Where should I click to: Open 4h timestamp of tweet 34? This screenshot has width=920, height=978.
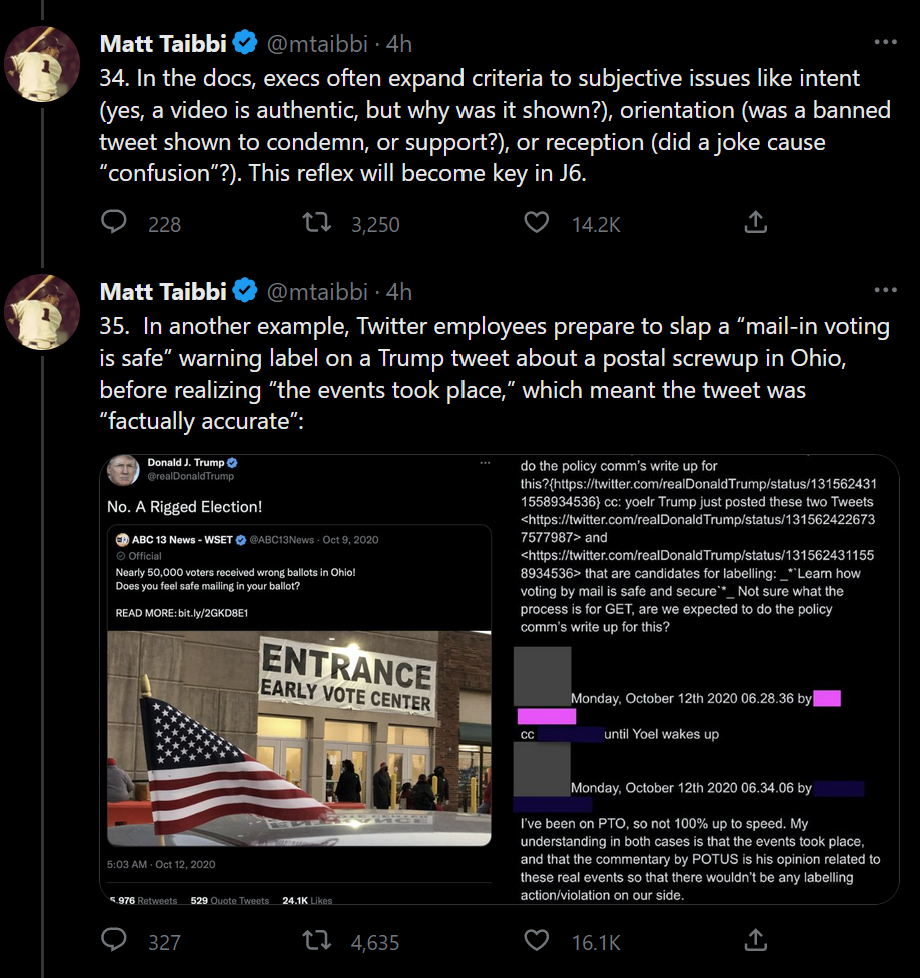(x=399, y=44)
